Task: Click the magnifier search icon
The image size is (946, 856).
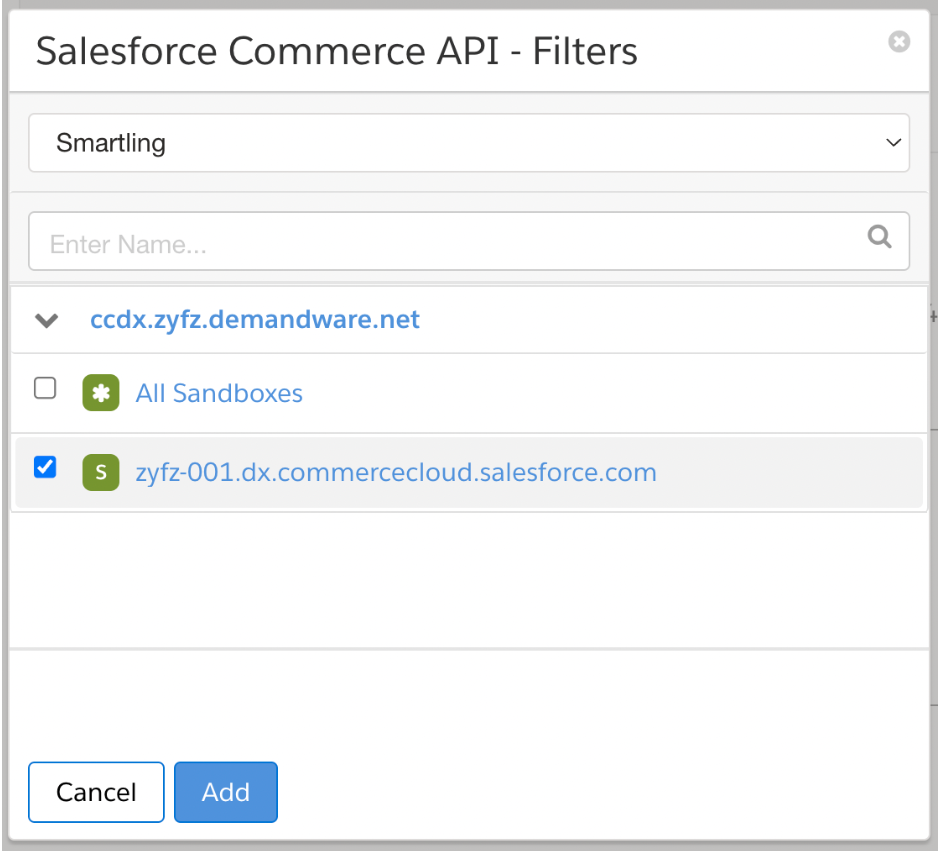Action: point(880,237)
